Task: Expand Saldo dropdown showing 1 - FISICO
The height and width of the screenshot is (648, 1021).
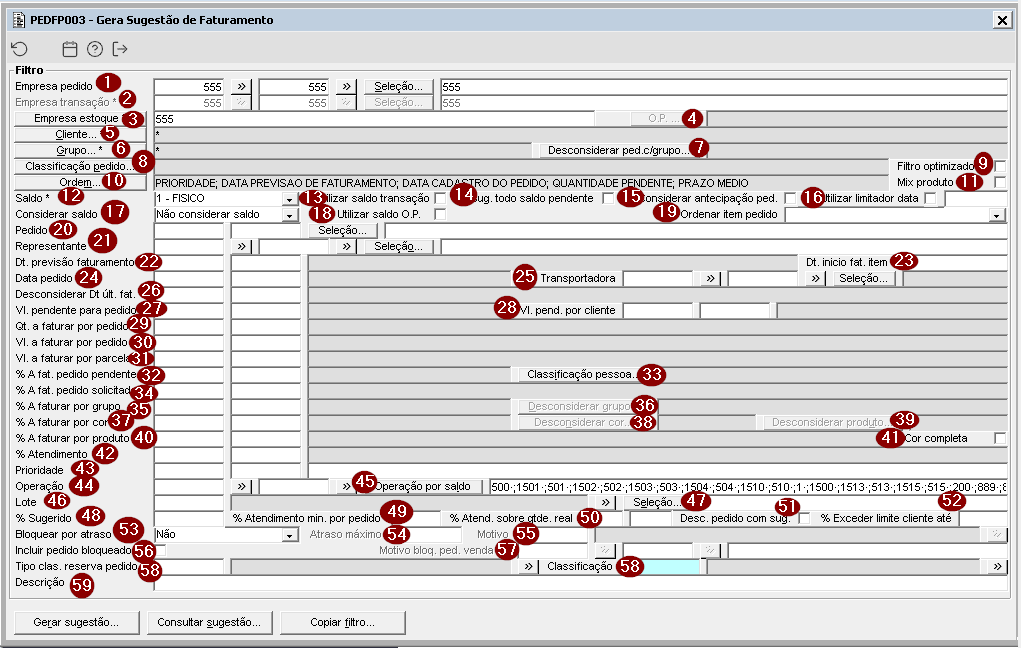Action: pyautogui.click(x=289, y=199)
